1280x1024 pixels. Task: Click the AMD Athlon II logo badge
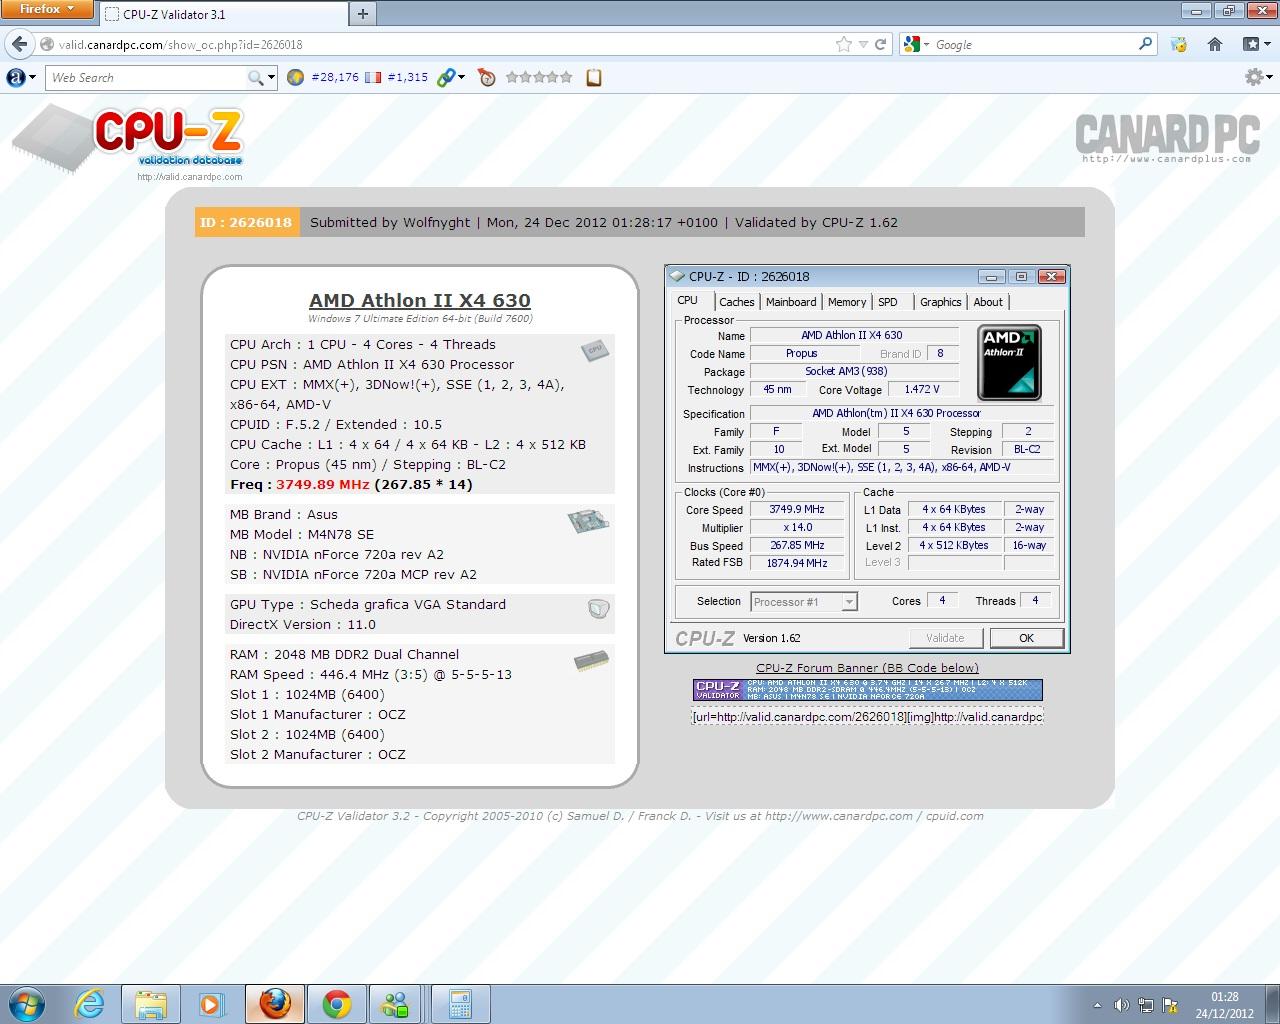1010,362
